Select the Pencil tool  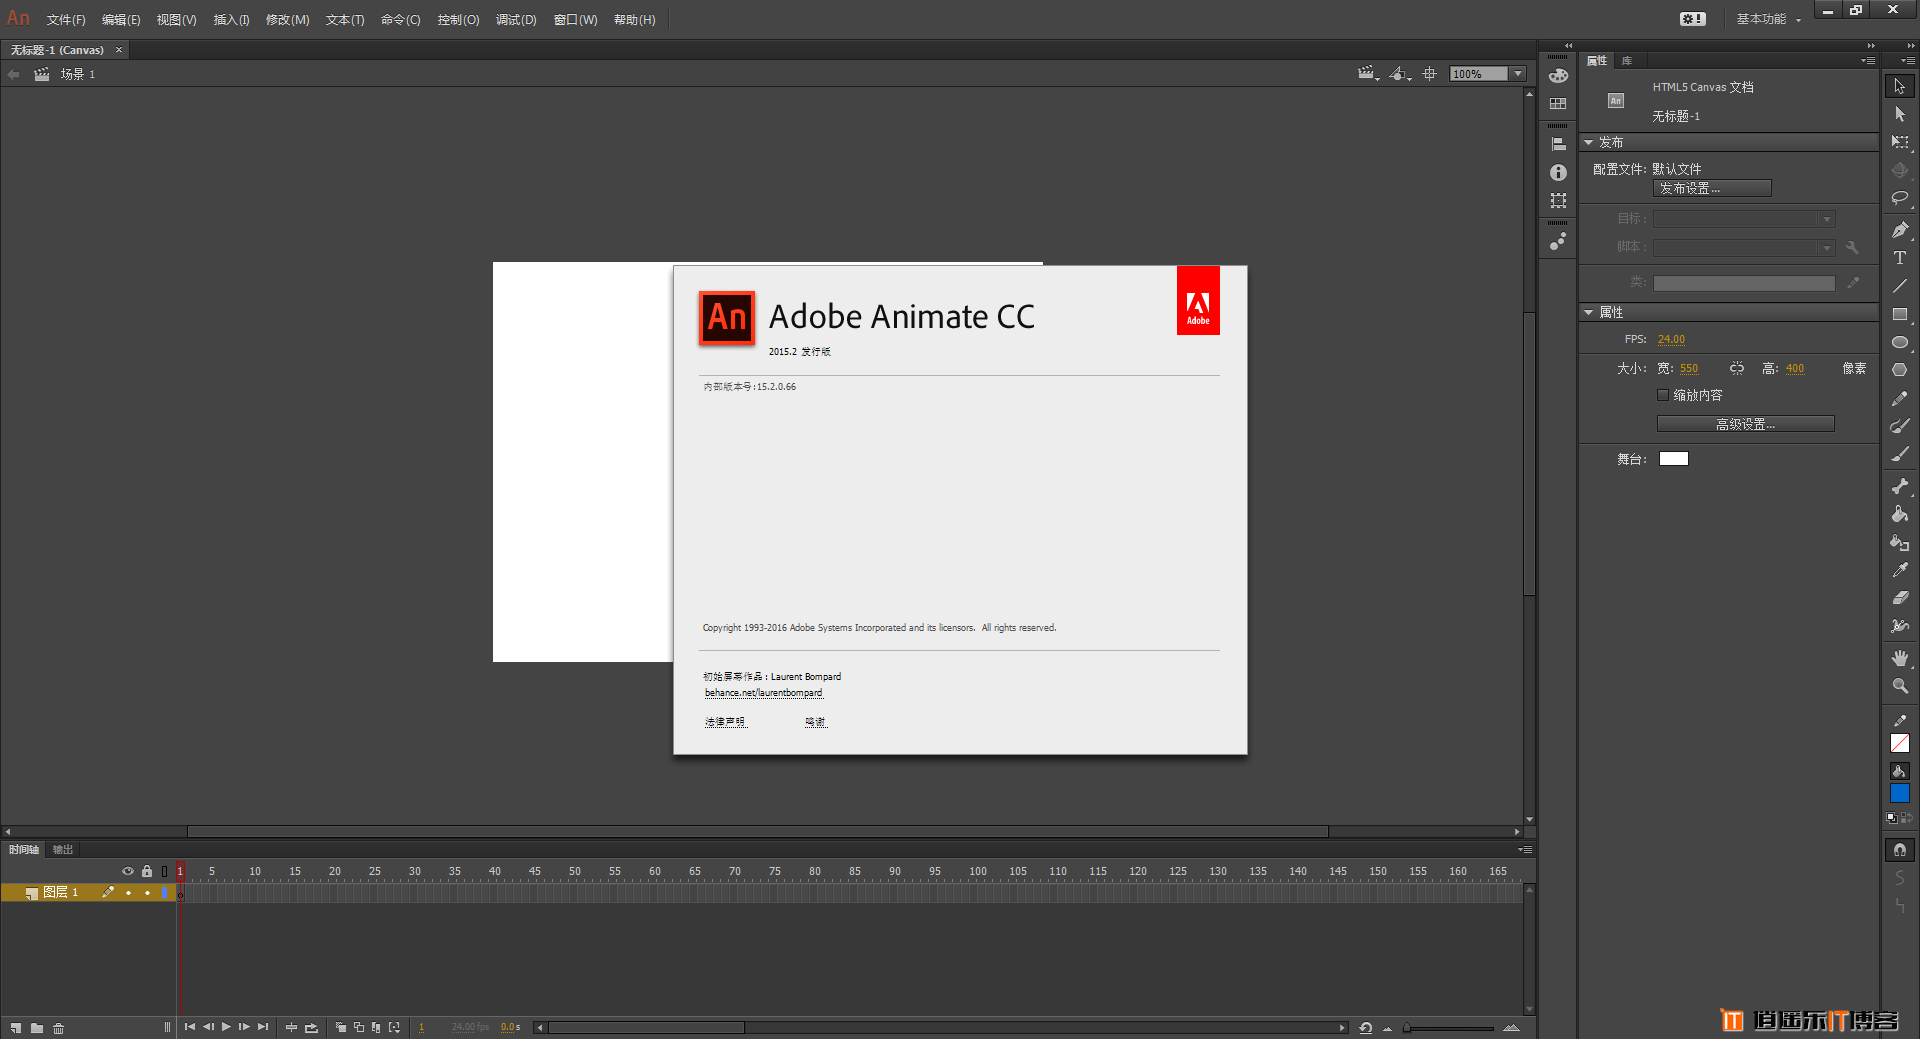[1900, 398]
